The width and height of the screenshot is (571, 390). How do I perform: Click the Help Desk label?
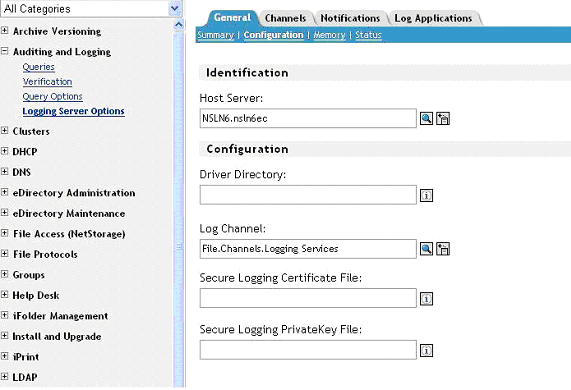click(36, 295)
